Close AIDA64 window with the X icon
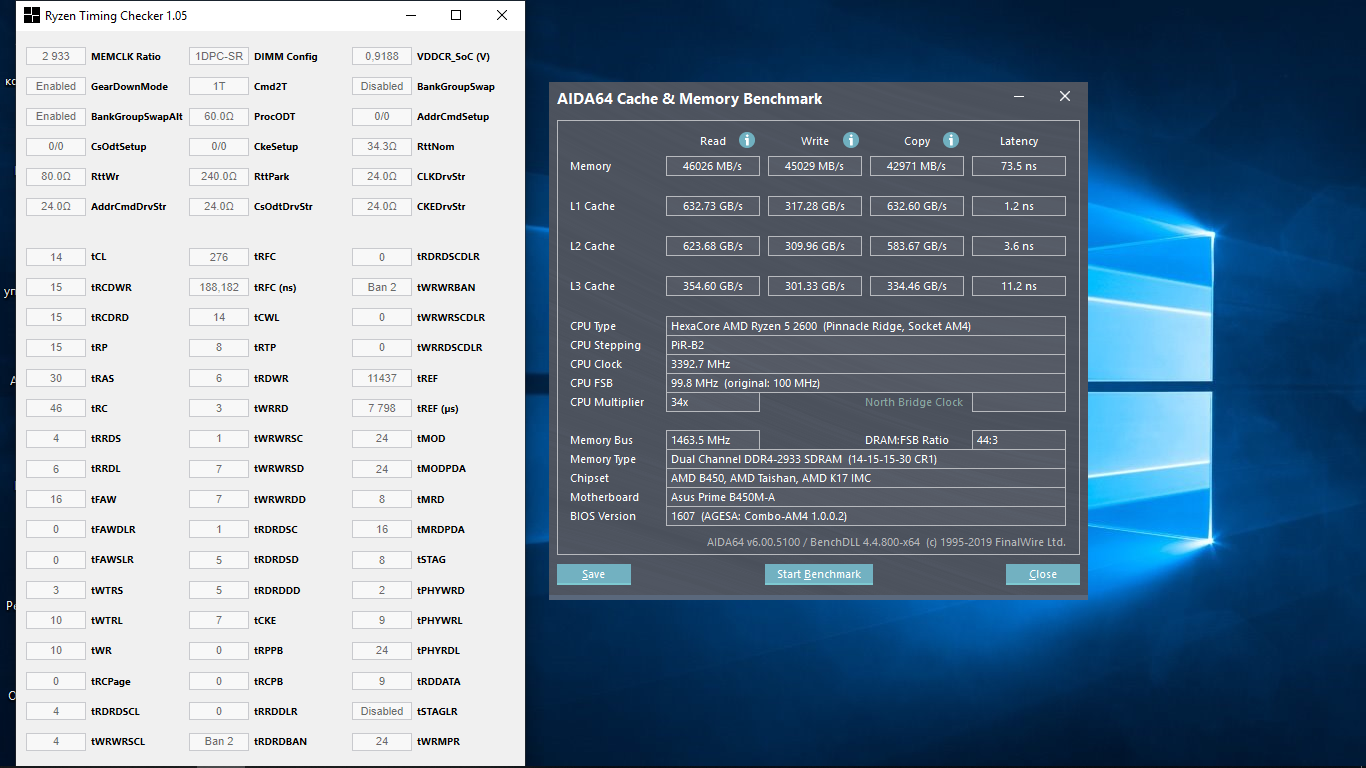This screenshot has height=768, width=1366. point(1065,96)
